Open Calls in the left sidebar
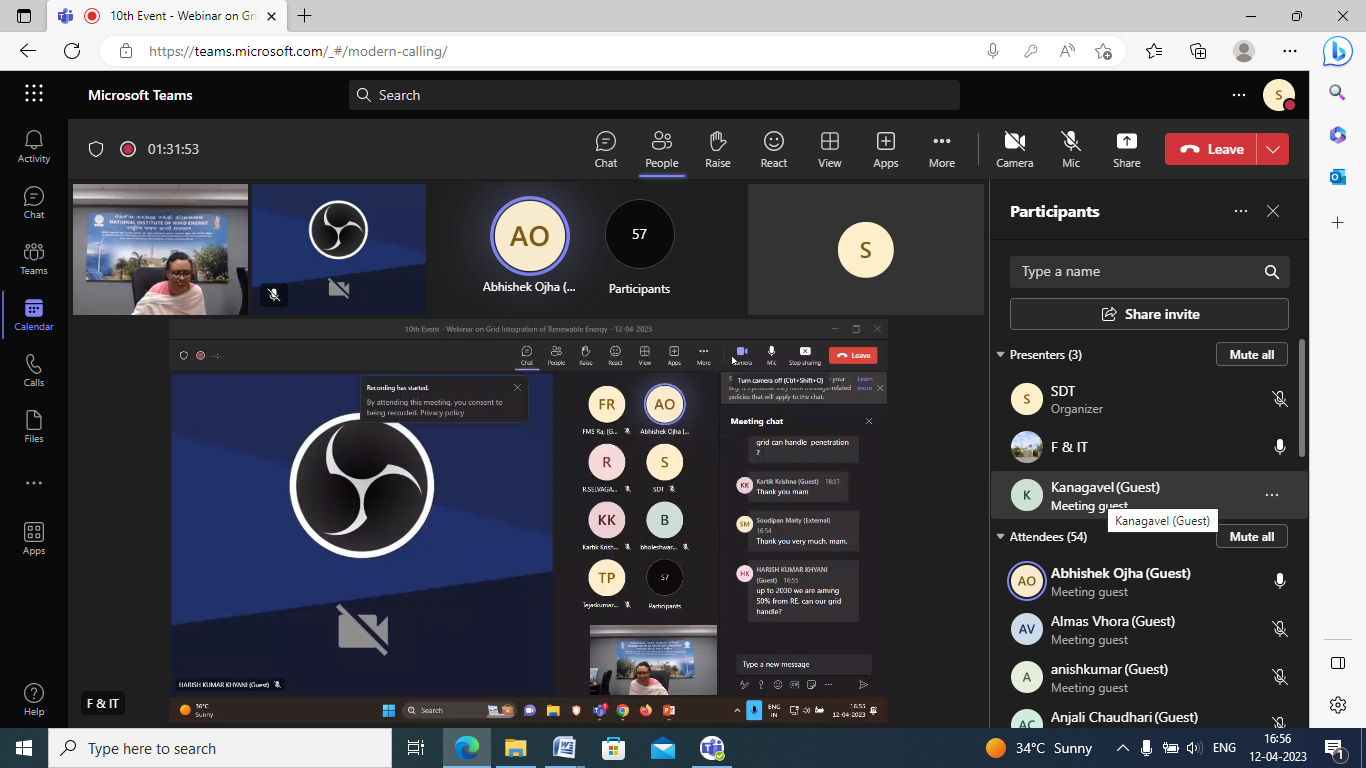Viewport: 1366px width, 768px height. click(33, 370)
